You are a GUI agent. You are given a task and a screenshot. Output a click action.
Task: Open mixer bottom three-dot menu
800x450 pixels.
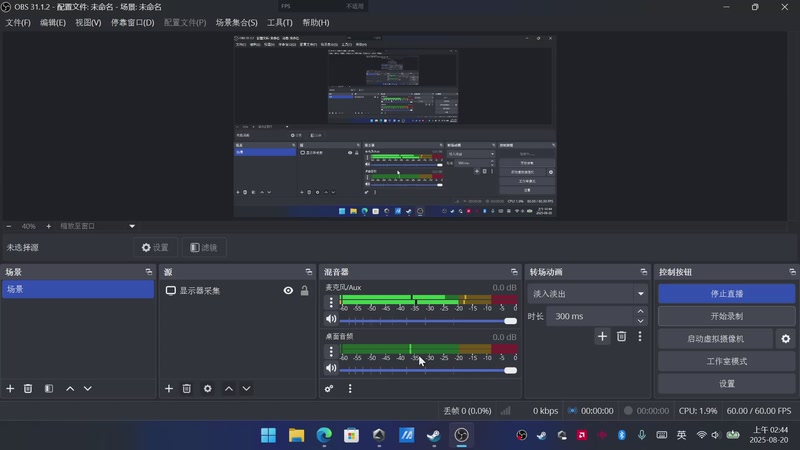click(350, 389)
